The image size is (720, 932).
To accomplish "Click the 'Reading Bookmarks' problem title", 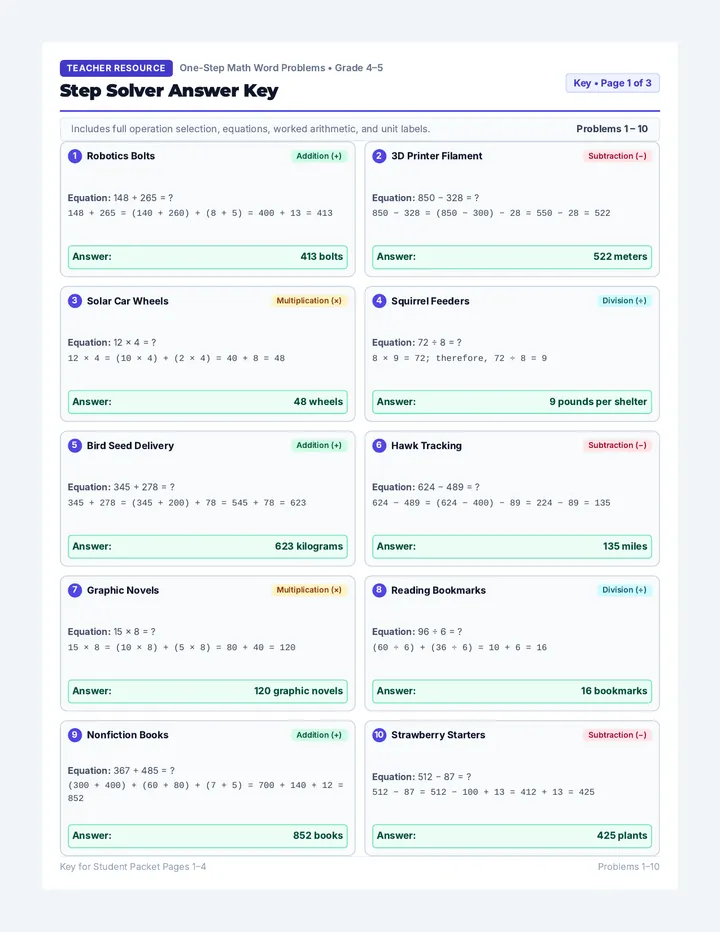I will [x=438, y=590].
